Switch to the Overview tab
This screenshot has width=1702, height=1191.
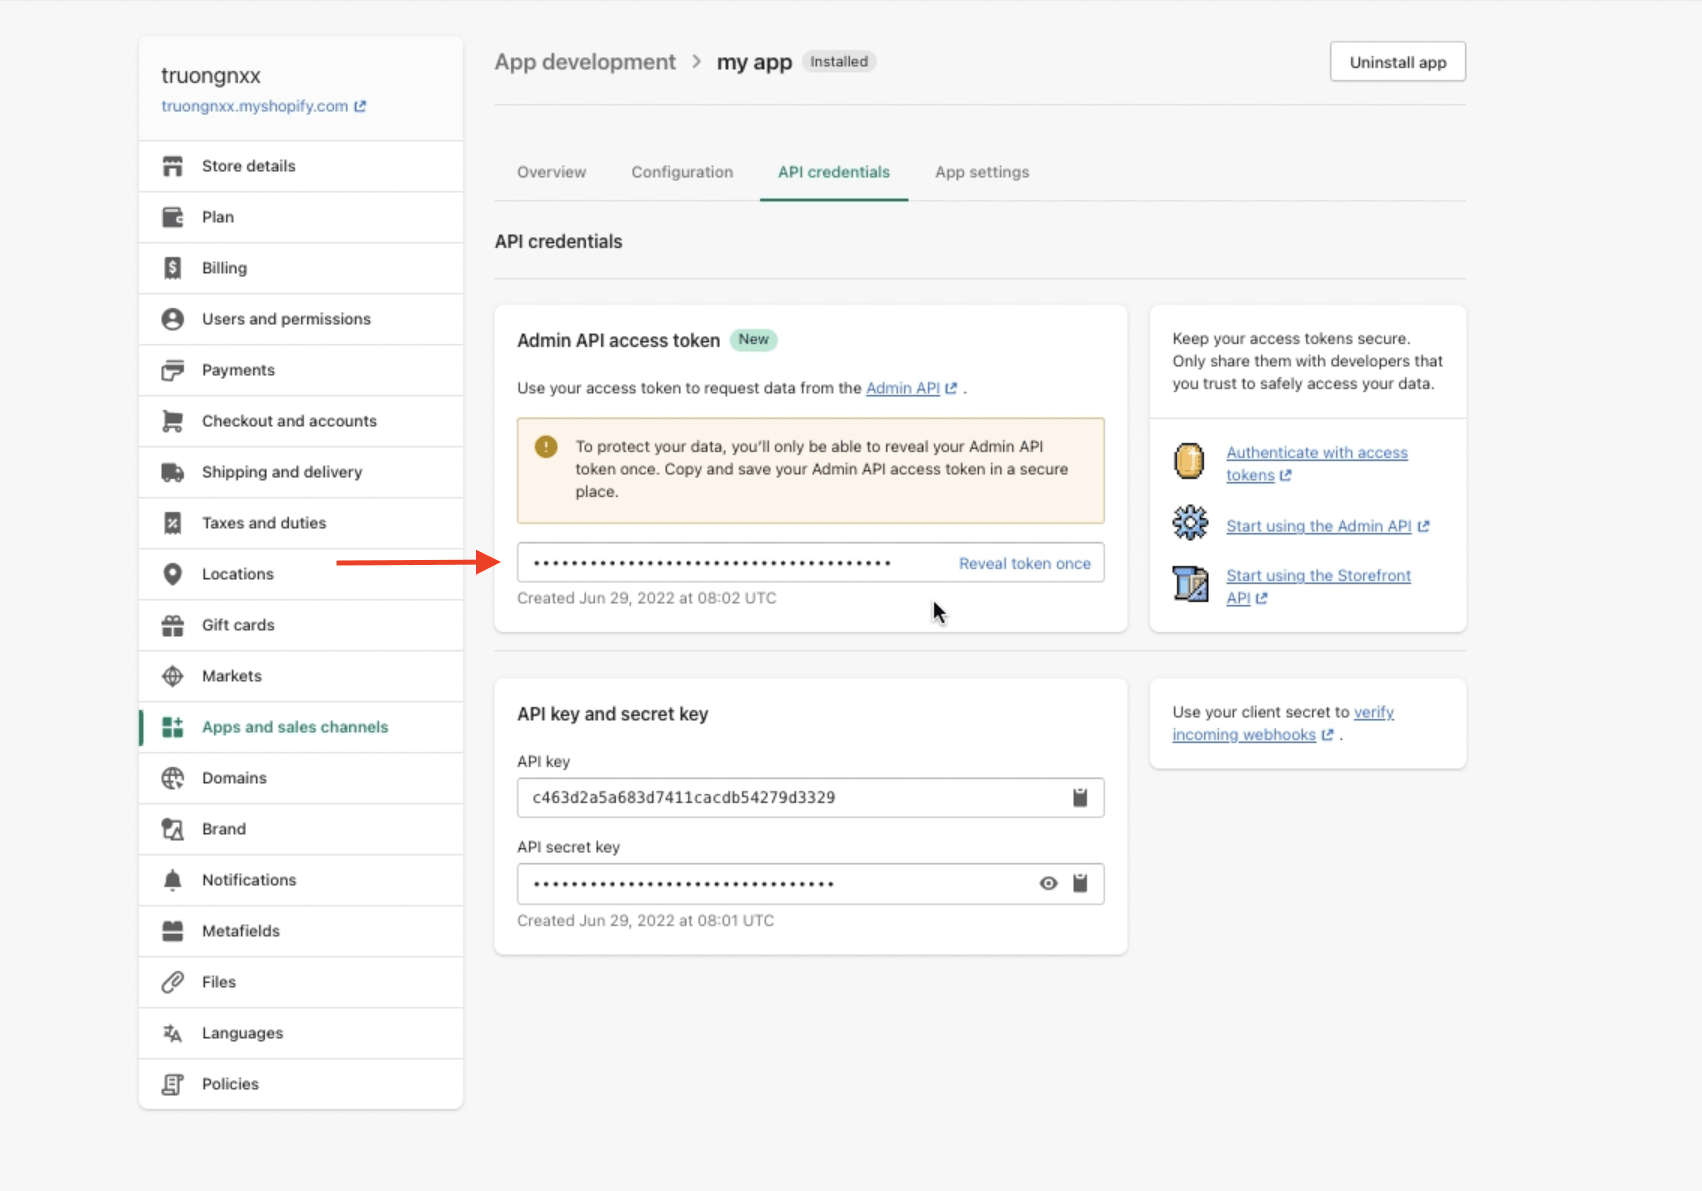(552, 172)
